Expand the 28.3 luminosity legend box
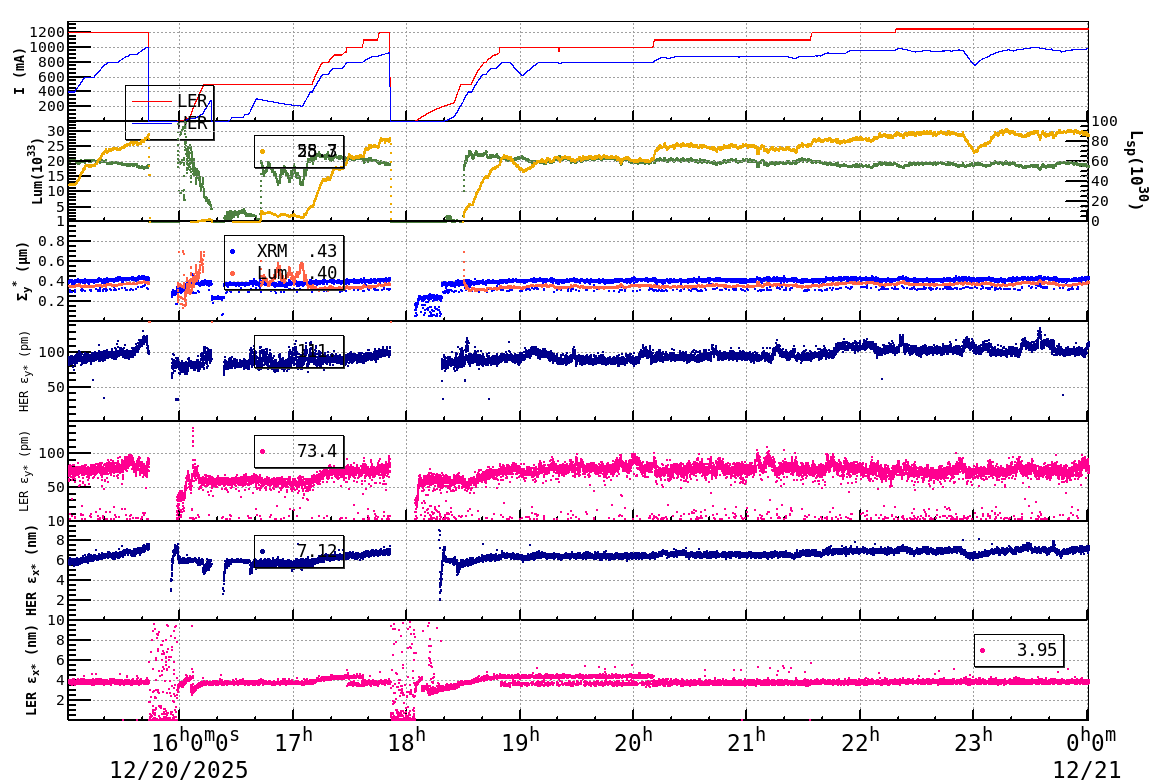This screenshot has height=782, width=1160. (x=300, y=152)
